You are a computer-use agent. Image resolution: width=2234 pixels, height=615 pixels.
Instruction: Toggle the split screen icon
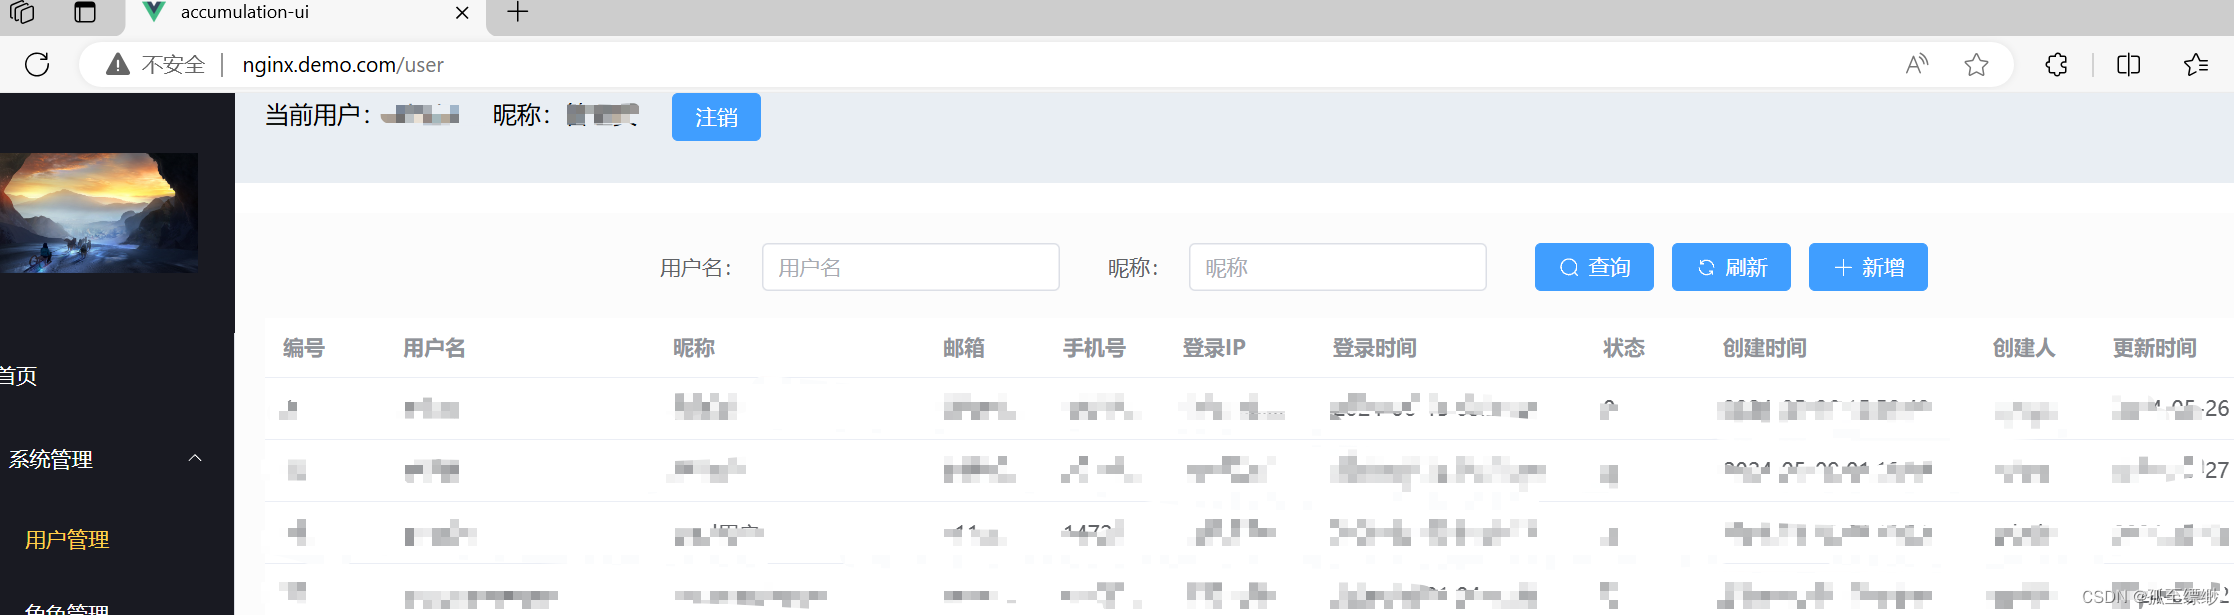(2129, 65)
